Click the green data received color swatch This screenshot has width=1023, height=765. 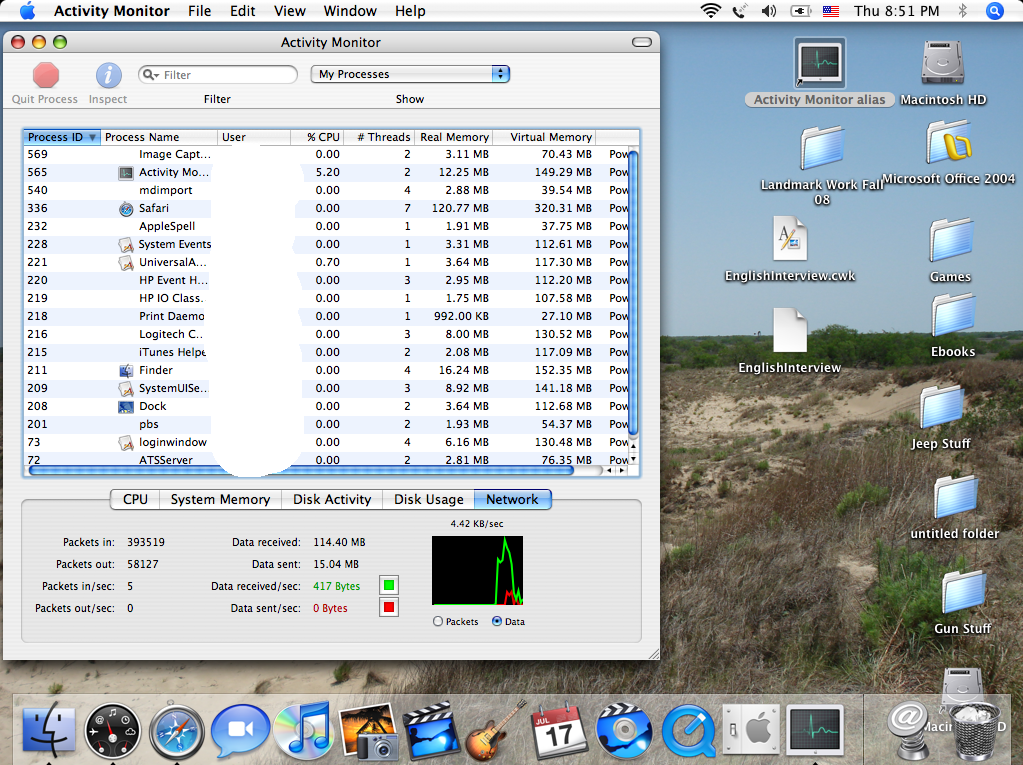[388, 585]
